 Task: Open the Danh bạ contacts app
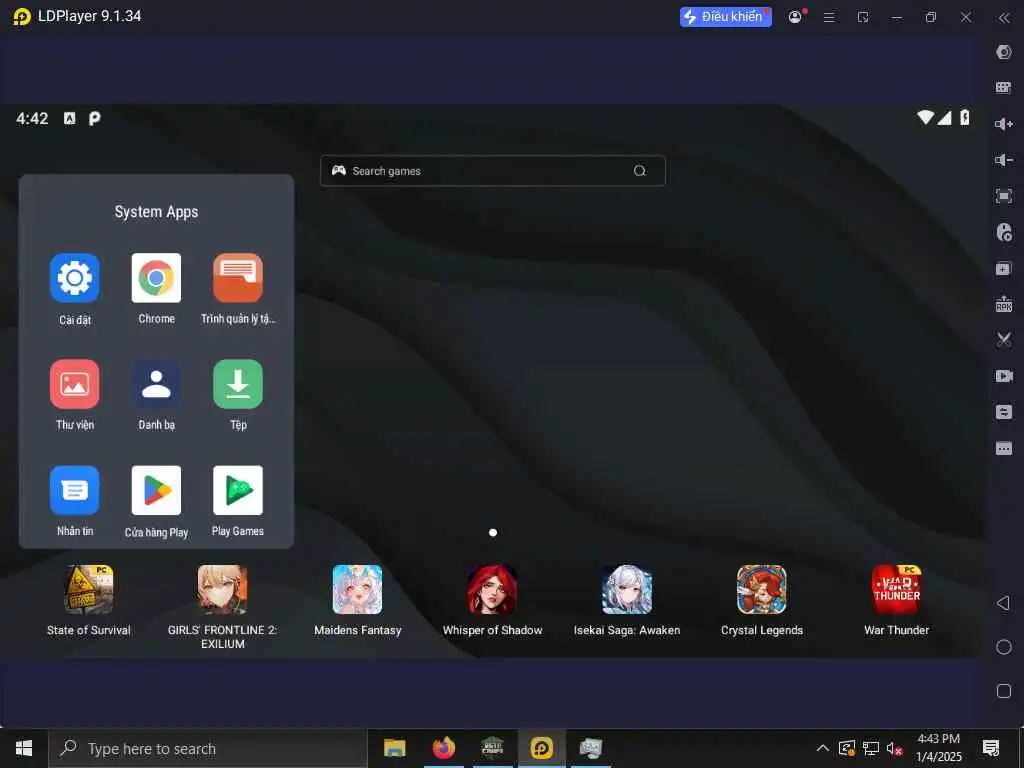point(156,384)
